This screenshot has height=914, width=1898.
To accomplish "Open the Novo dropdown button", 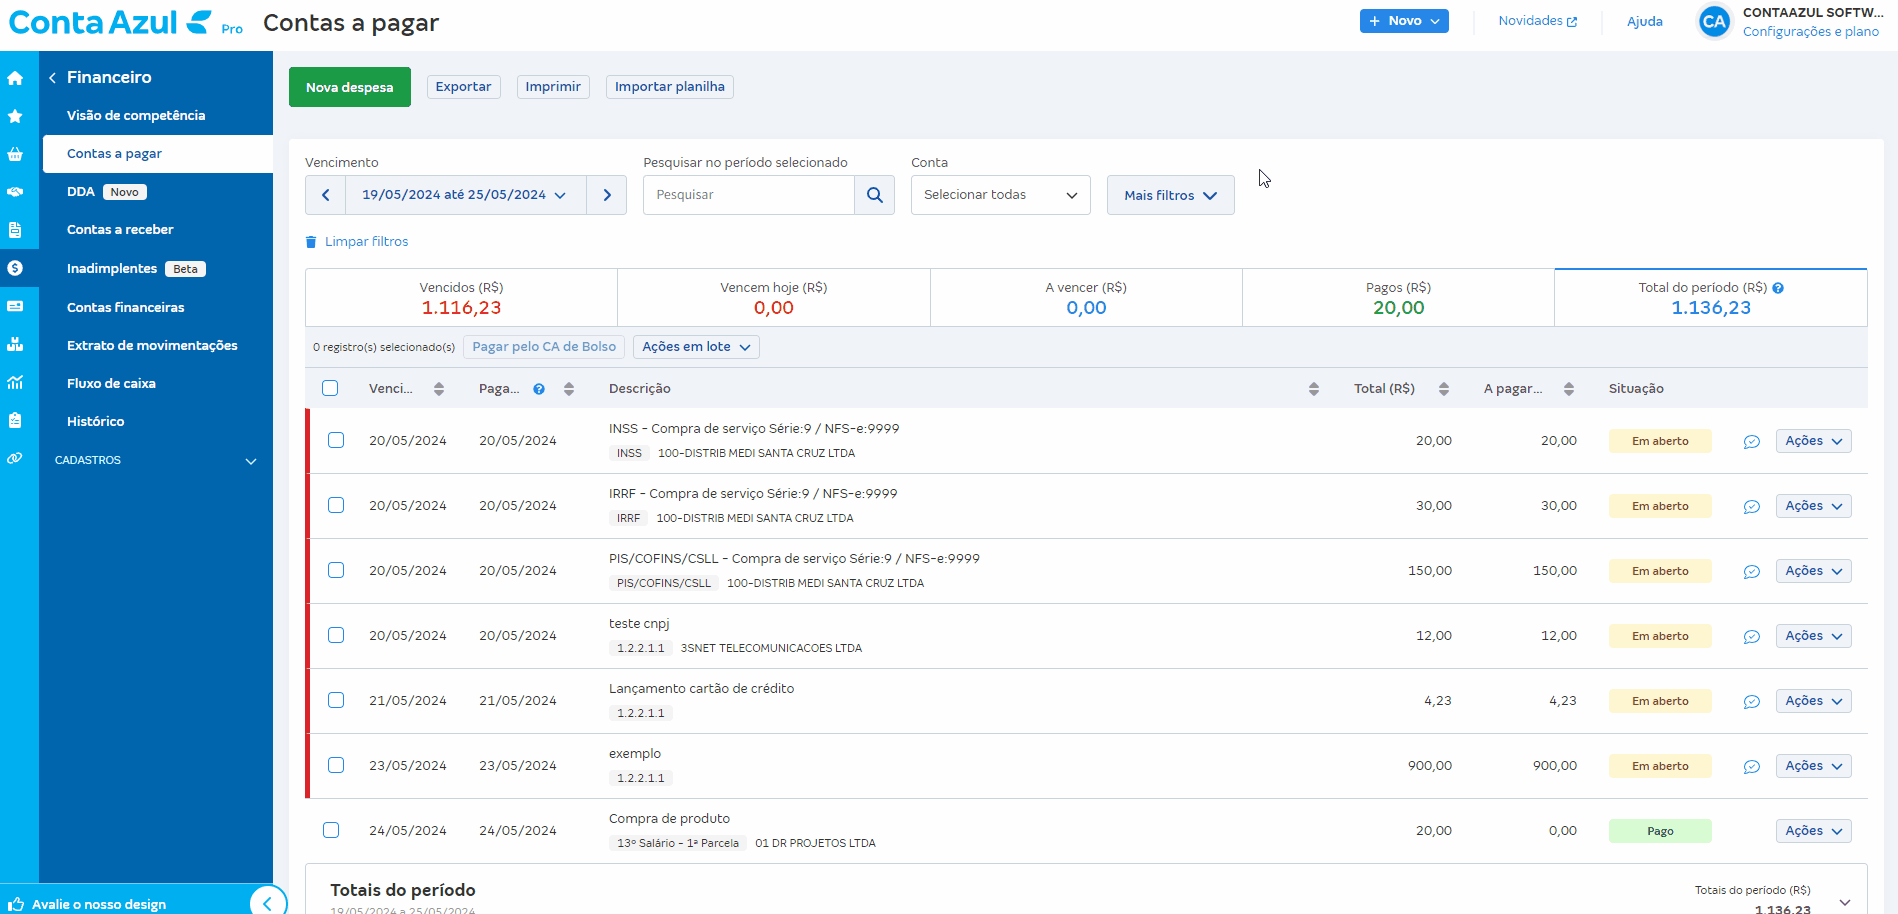I will pyautogui.click(x=1404, y=21).
